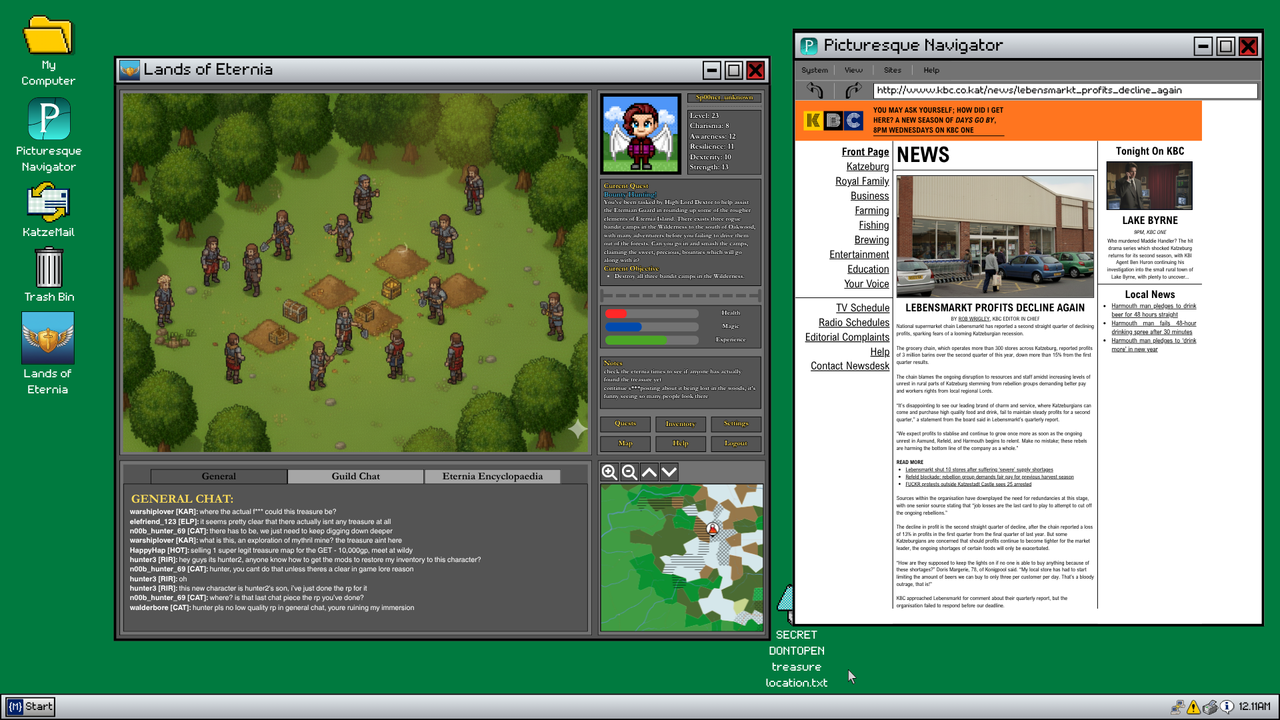Click the green Experience bar
This screenshot has height=720, width=1280.
651,340
